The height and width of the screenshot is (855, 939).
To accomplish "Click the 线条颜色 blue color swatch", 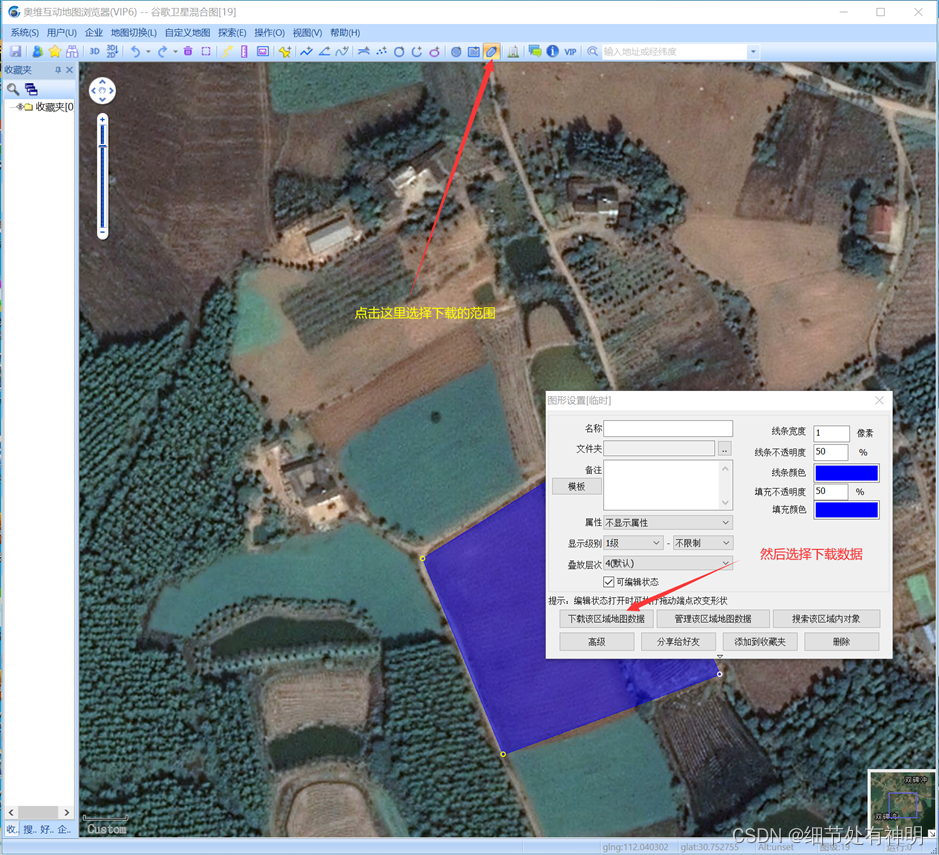I will [x=846, y=473].
